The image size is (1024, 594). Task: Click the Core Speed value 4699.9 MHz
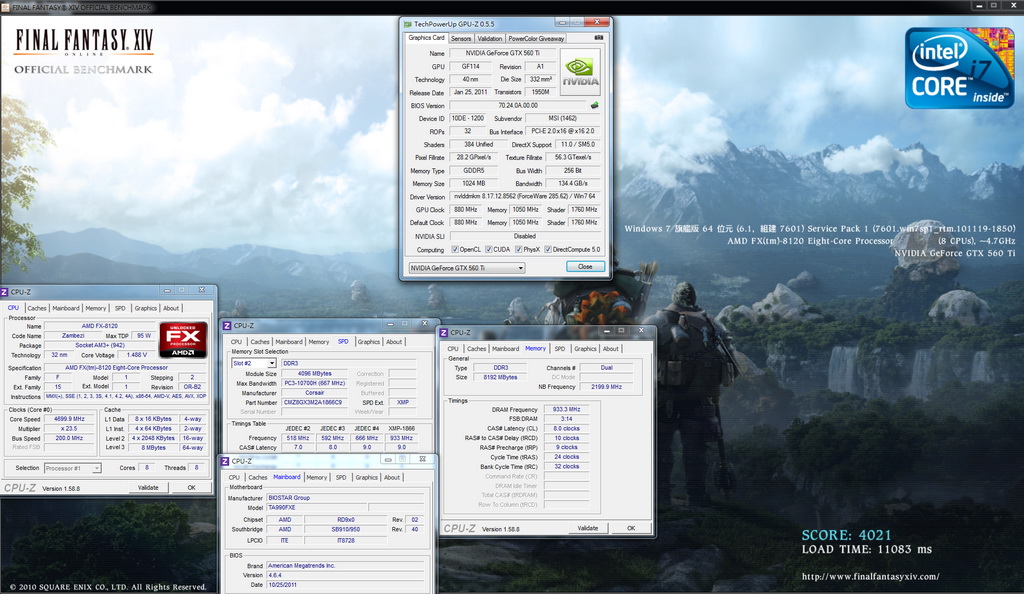tap(69, 419)
